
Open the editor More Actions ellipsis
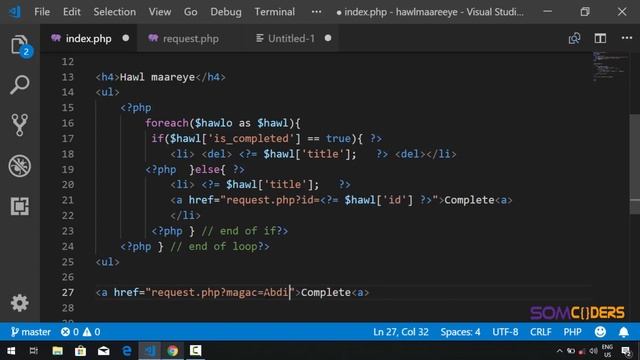627,38
